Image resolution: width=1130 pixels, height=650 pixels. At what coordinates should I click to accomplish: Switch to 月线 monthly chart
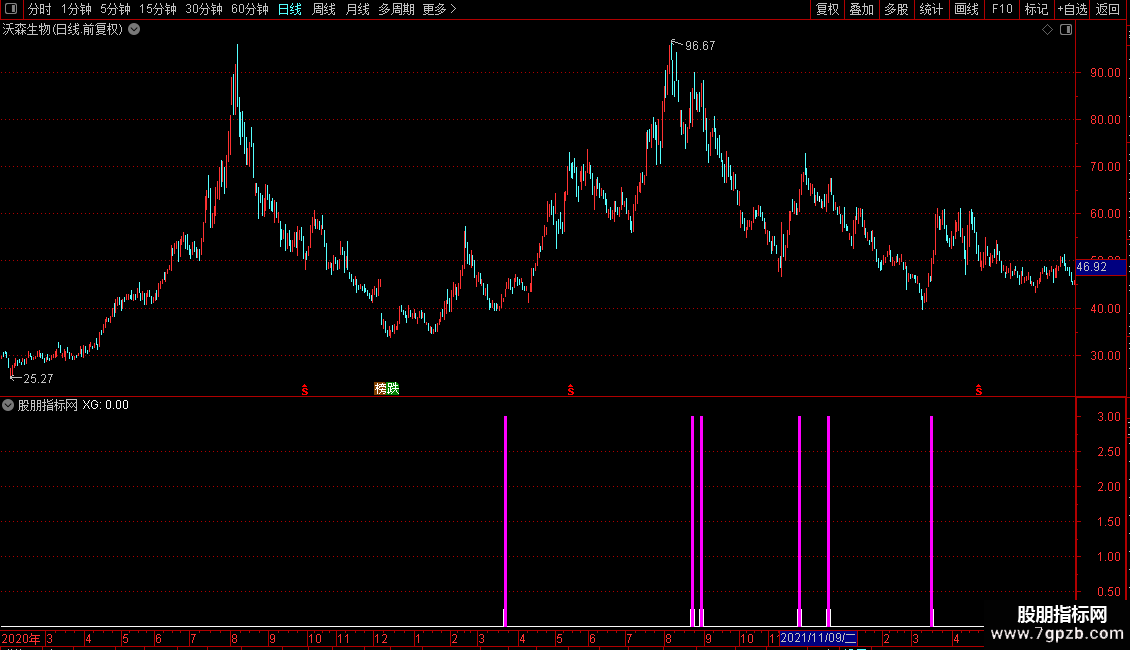357,9
